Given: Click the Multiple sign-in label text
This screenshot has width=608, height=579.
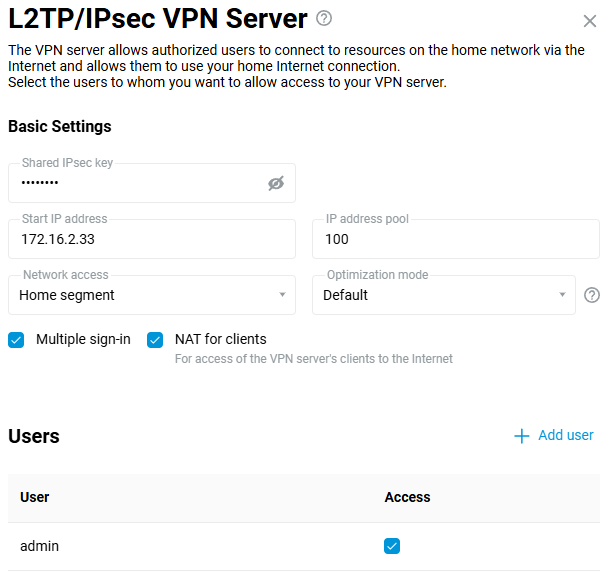Looking at the screenshot, I should (x=83, y=339).
